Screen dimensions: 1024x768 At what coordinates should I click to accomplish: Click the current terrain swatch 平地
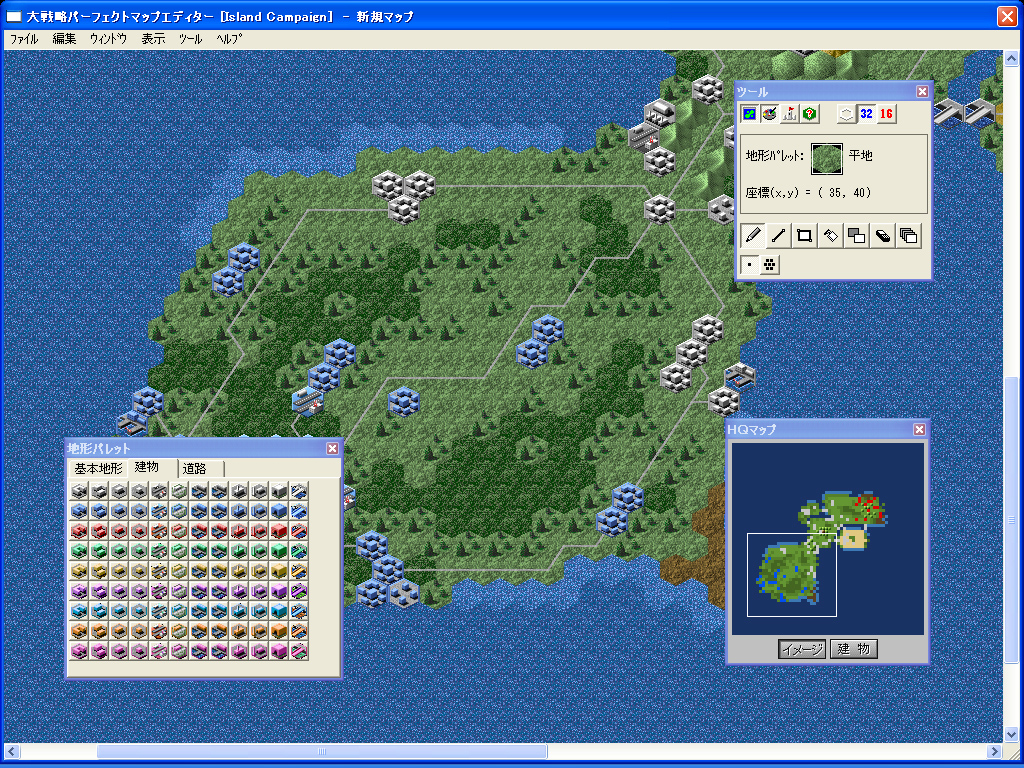tap(826, 157)
